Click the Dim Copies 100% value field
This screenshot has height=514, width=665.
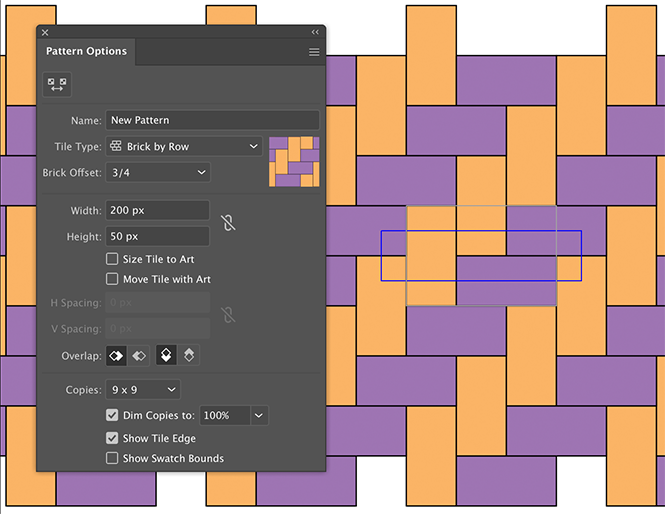(x=225, y=415)
